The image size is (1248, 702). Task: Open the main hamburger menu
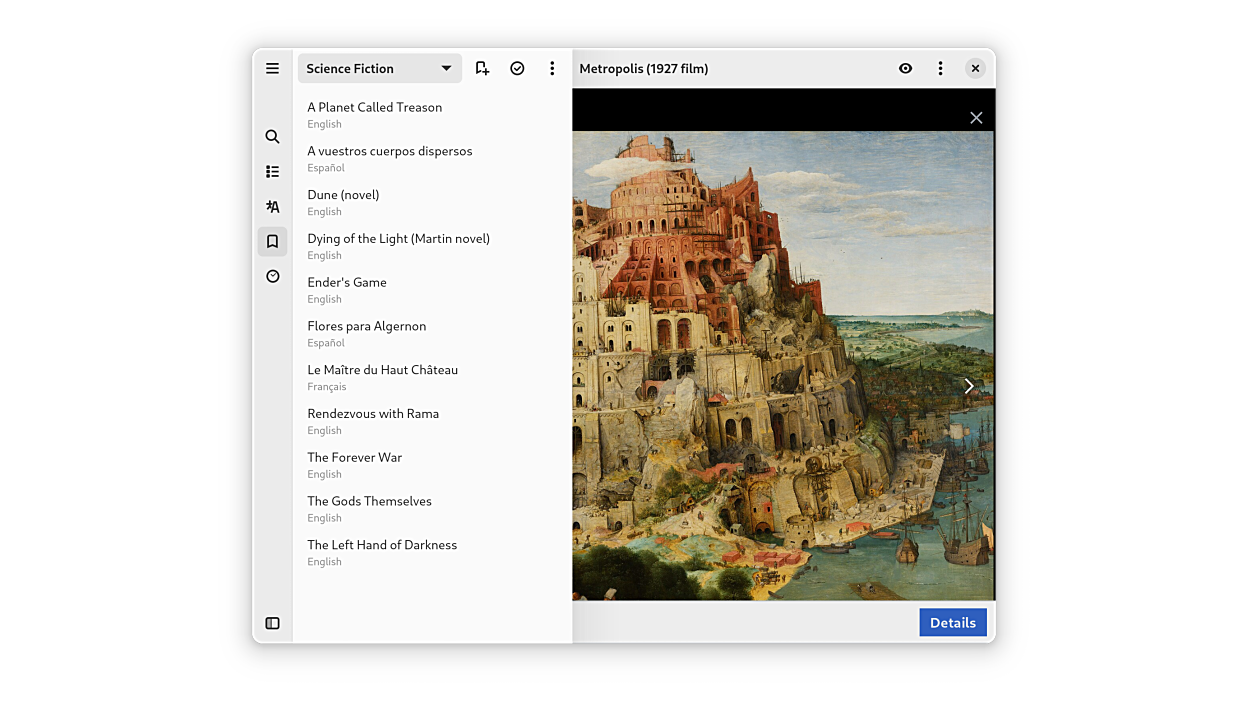click(x=272, y=68)
